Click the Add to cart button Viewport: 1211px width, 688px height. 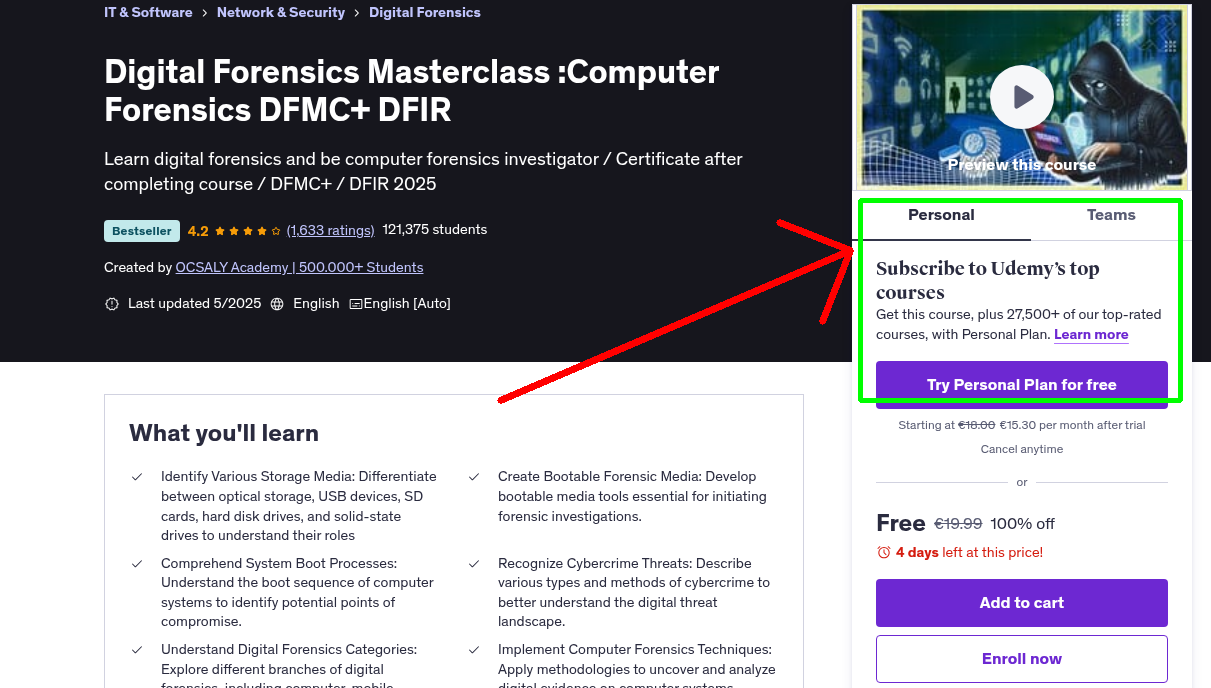point(1022,603)
